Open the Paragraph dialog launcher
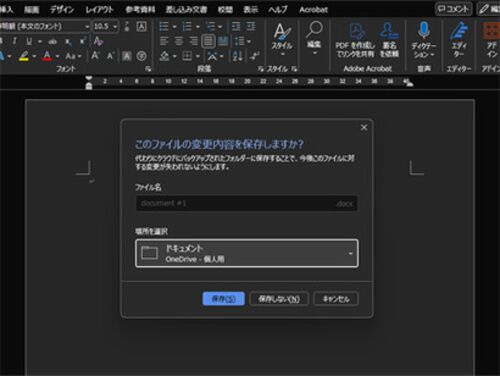500x376 pixels. [x=261, y=69]
